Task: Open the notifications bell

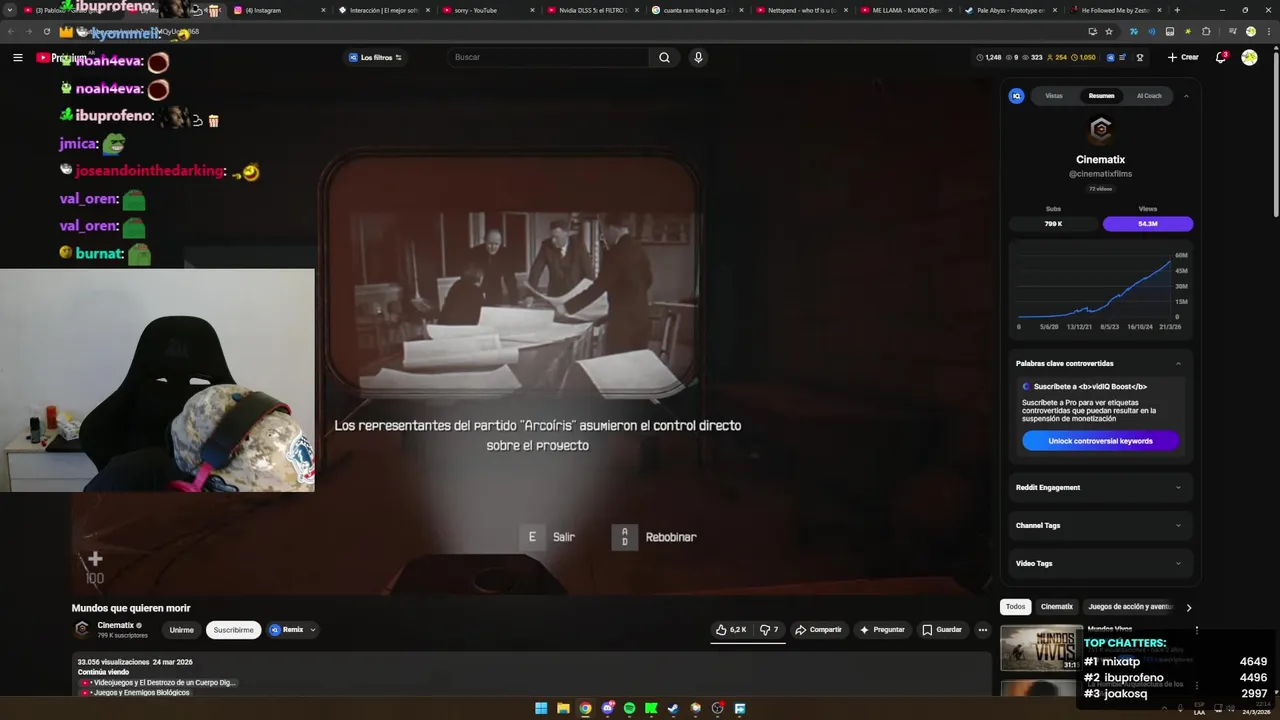Action: (x=1221, y=57)
